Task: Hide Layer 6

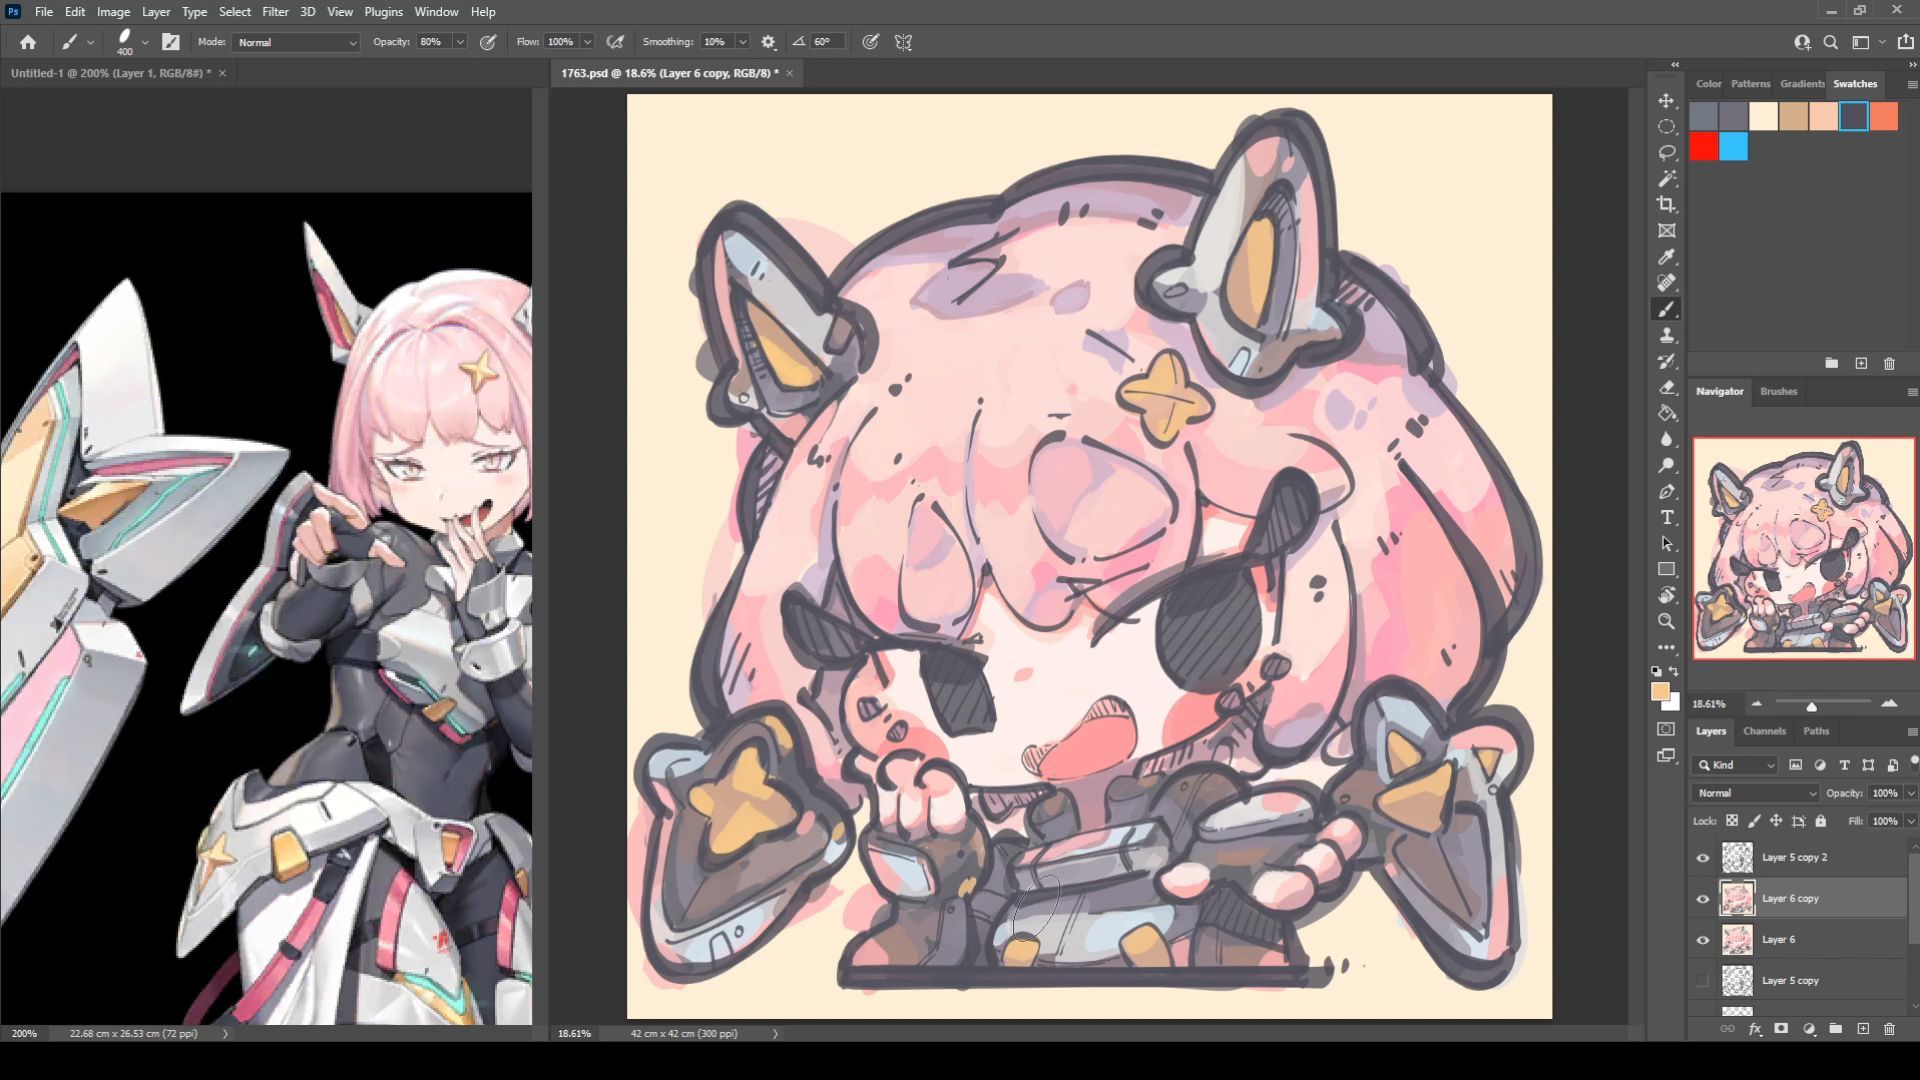Action: (x=1702, y=940)
